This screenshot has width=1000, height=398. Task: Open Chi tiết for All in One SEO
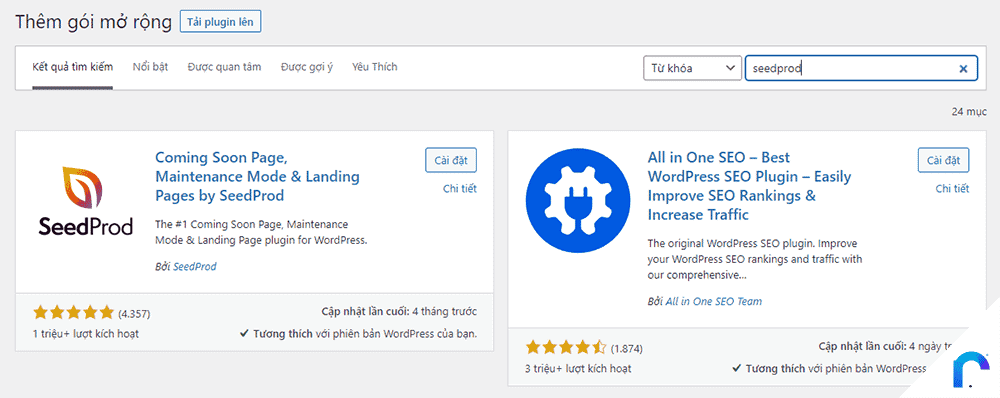pyautogui.click(x=953, y=189)
